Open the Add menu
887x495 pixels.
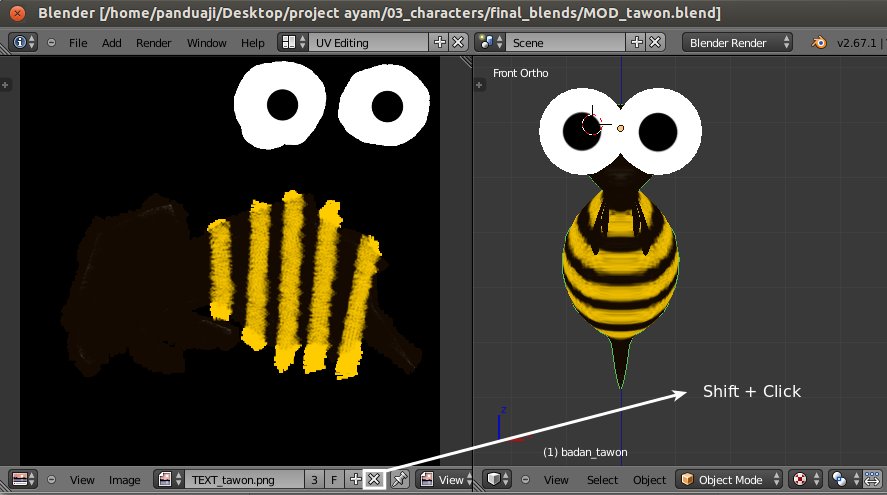tap(111, 43)
